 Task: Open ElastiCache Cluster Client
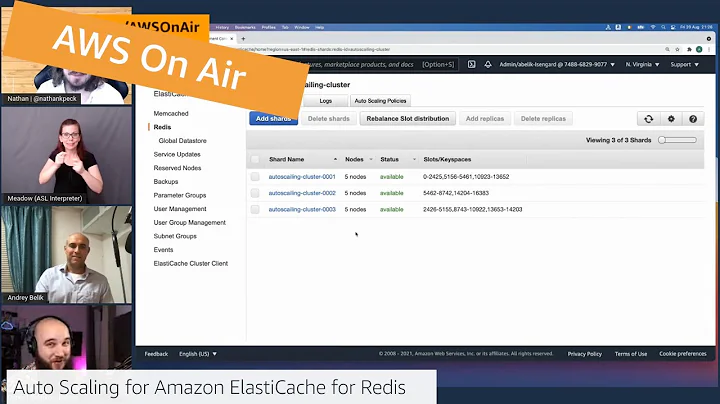(191, 264)
